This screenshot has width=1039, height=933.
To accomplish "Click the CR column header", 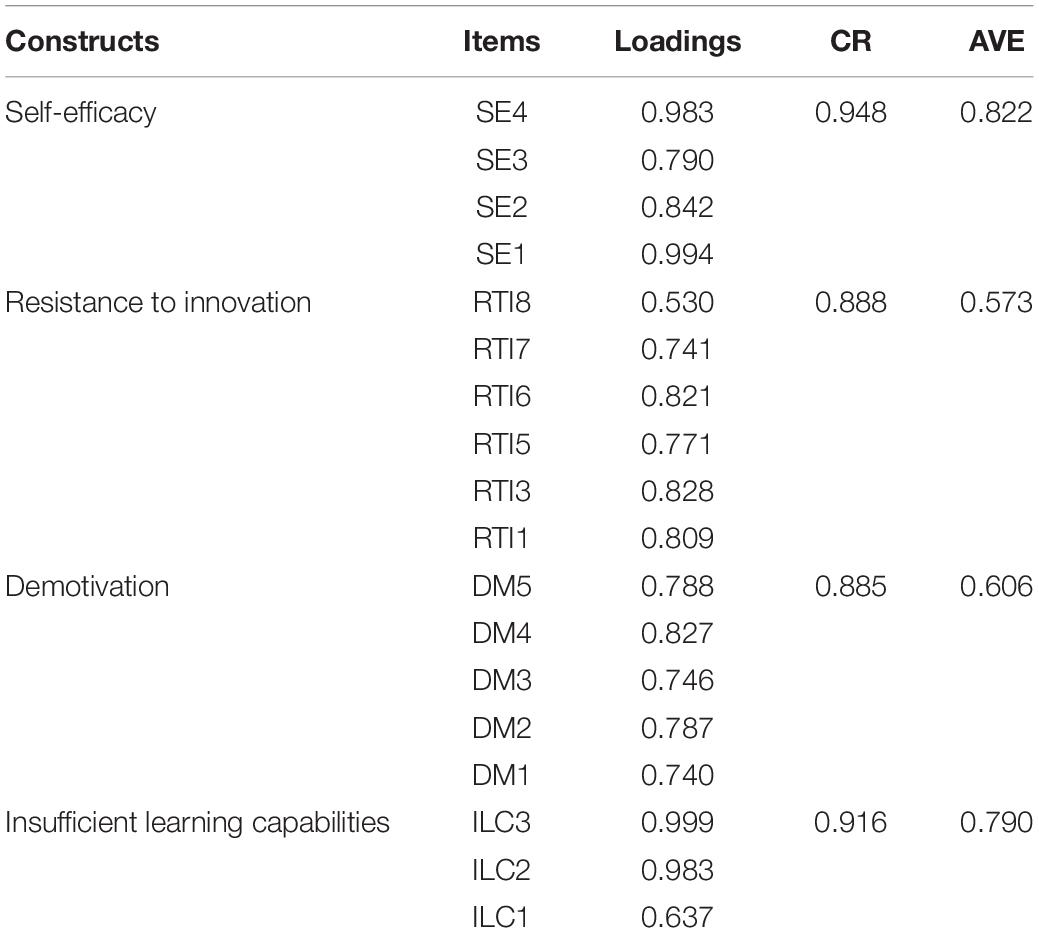I will pos(851,41).
